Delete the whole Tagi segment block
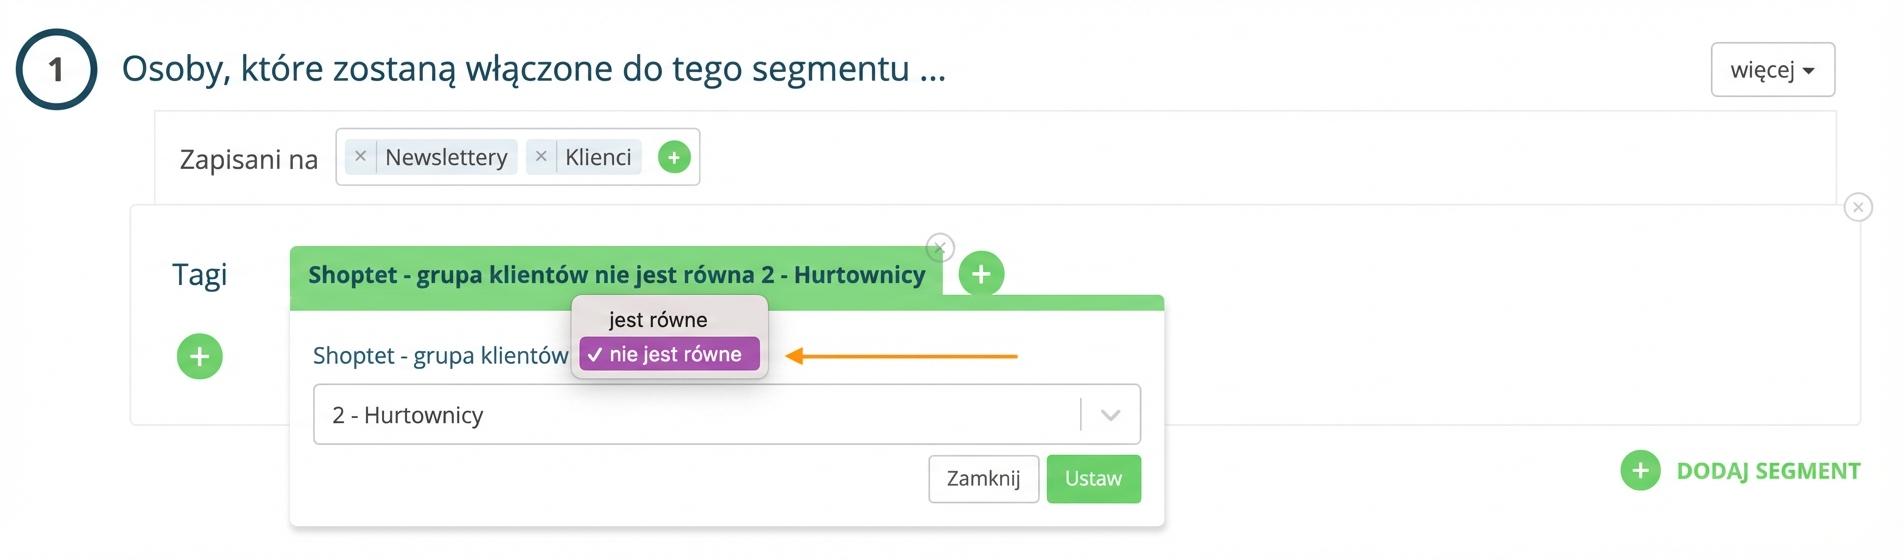The width and height of the screenshot is (1904, 560). click(1857, 207)
